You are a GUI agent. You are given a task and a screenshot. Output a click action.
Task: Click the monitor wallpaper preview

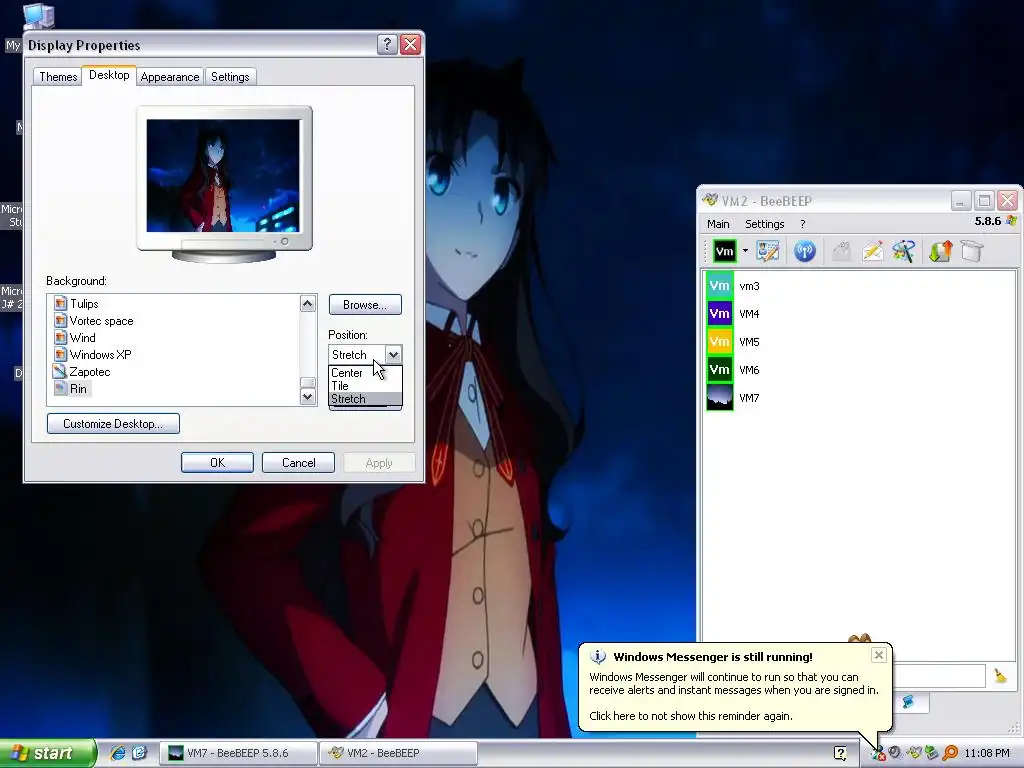coord(223,176)
